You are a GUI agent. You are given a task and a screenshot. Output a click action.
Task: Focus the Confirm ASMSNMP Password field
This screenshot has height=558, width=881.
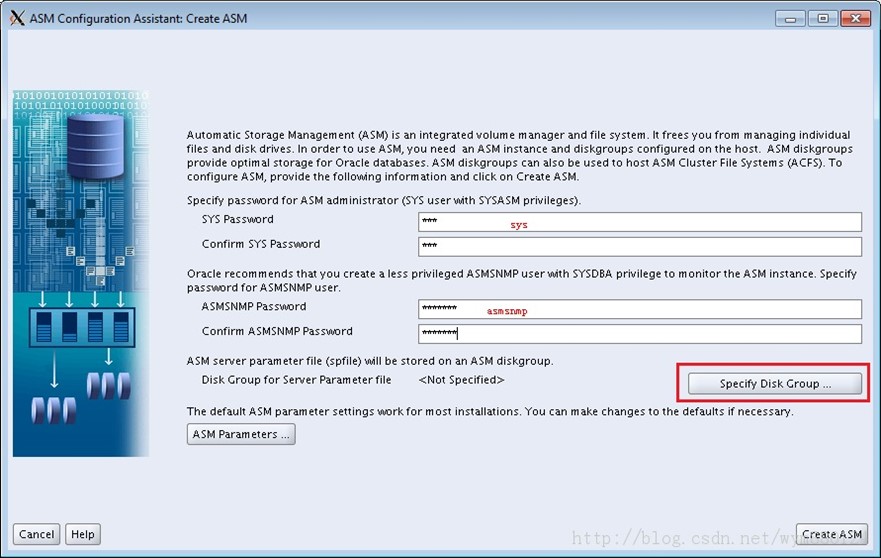pos(639,333)
